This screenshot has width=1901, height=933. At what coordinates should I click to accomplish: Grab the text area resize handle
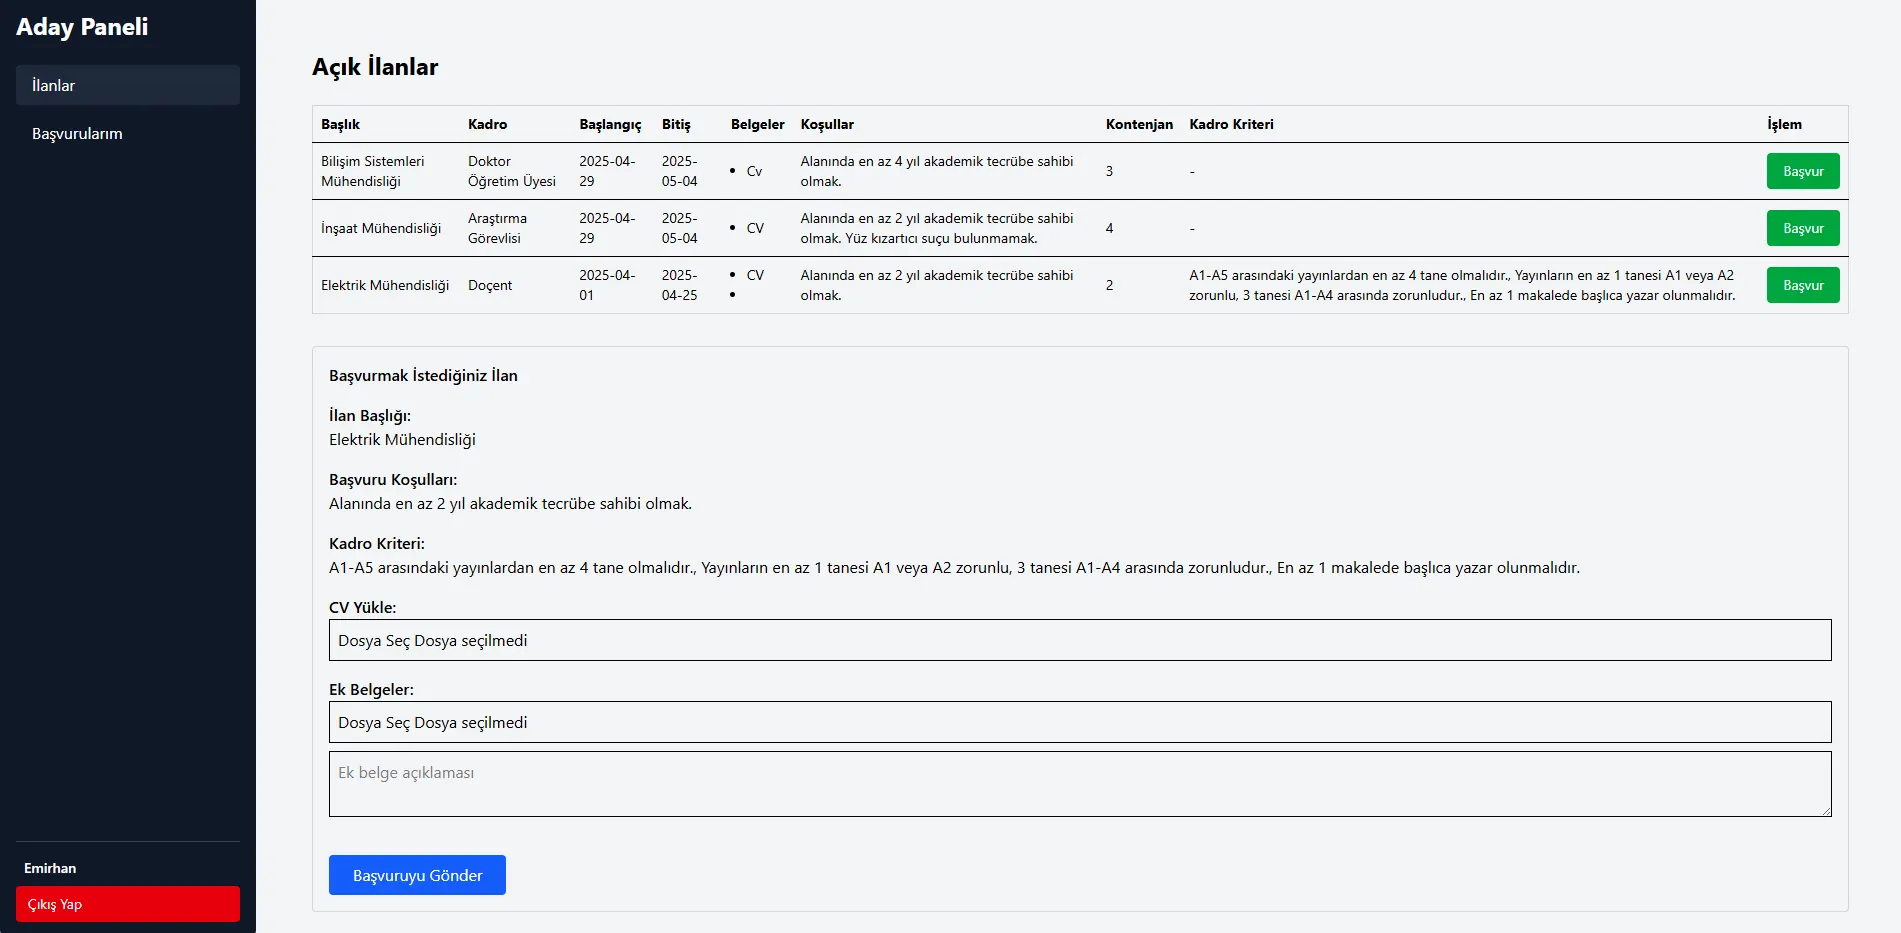click(x=1825, y=810)
